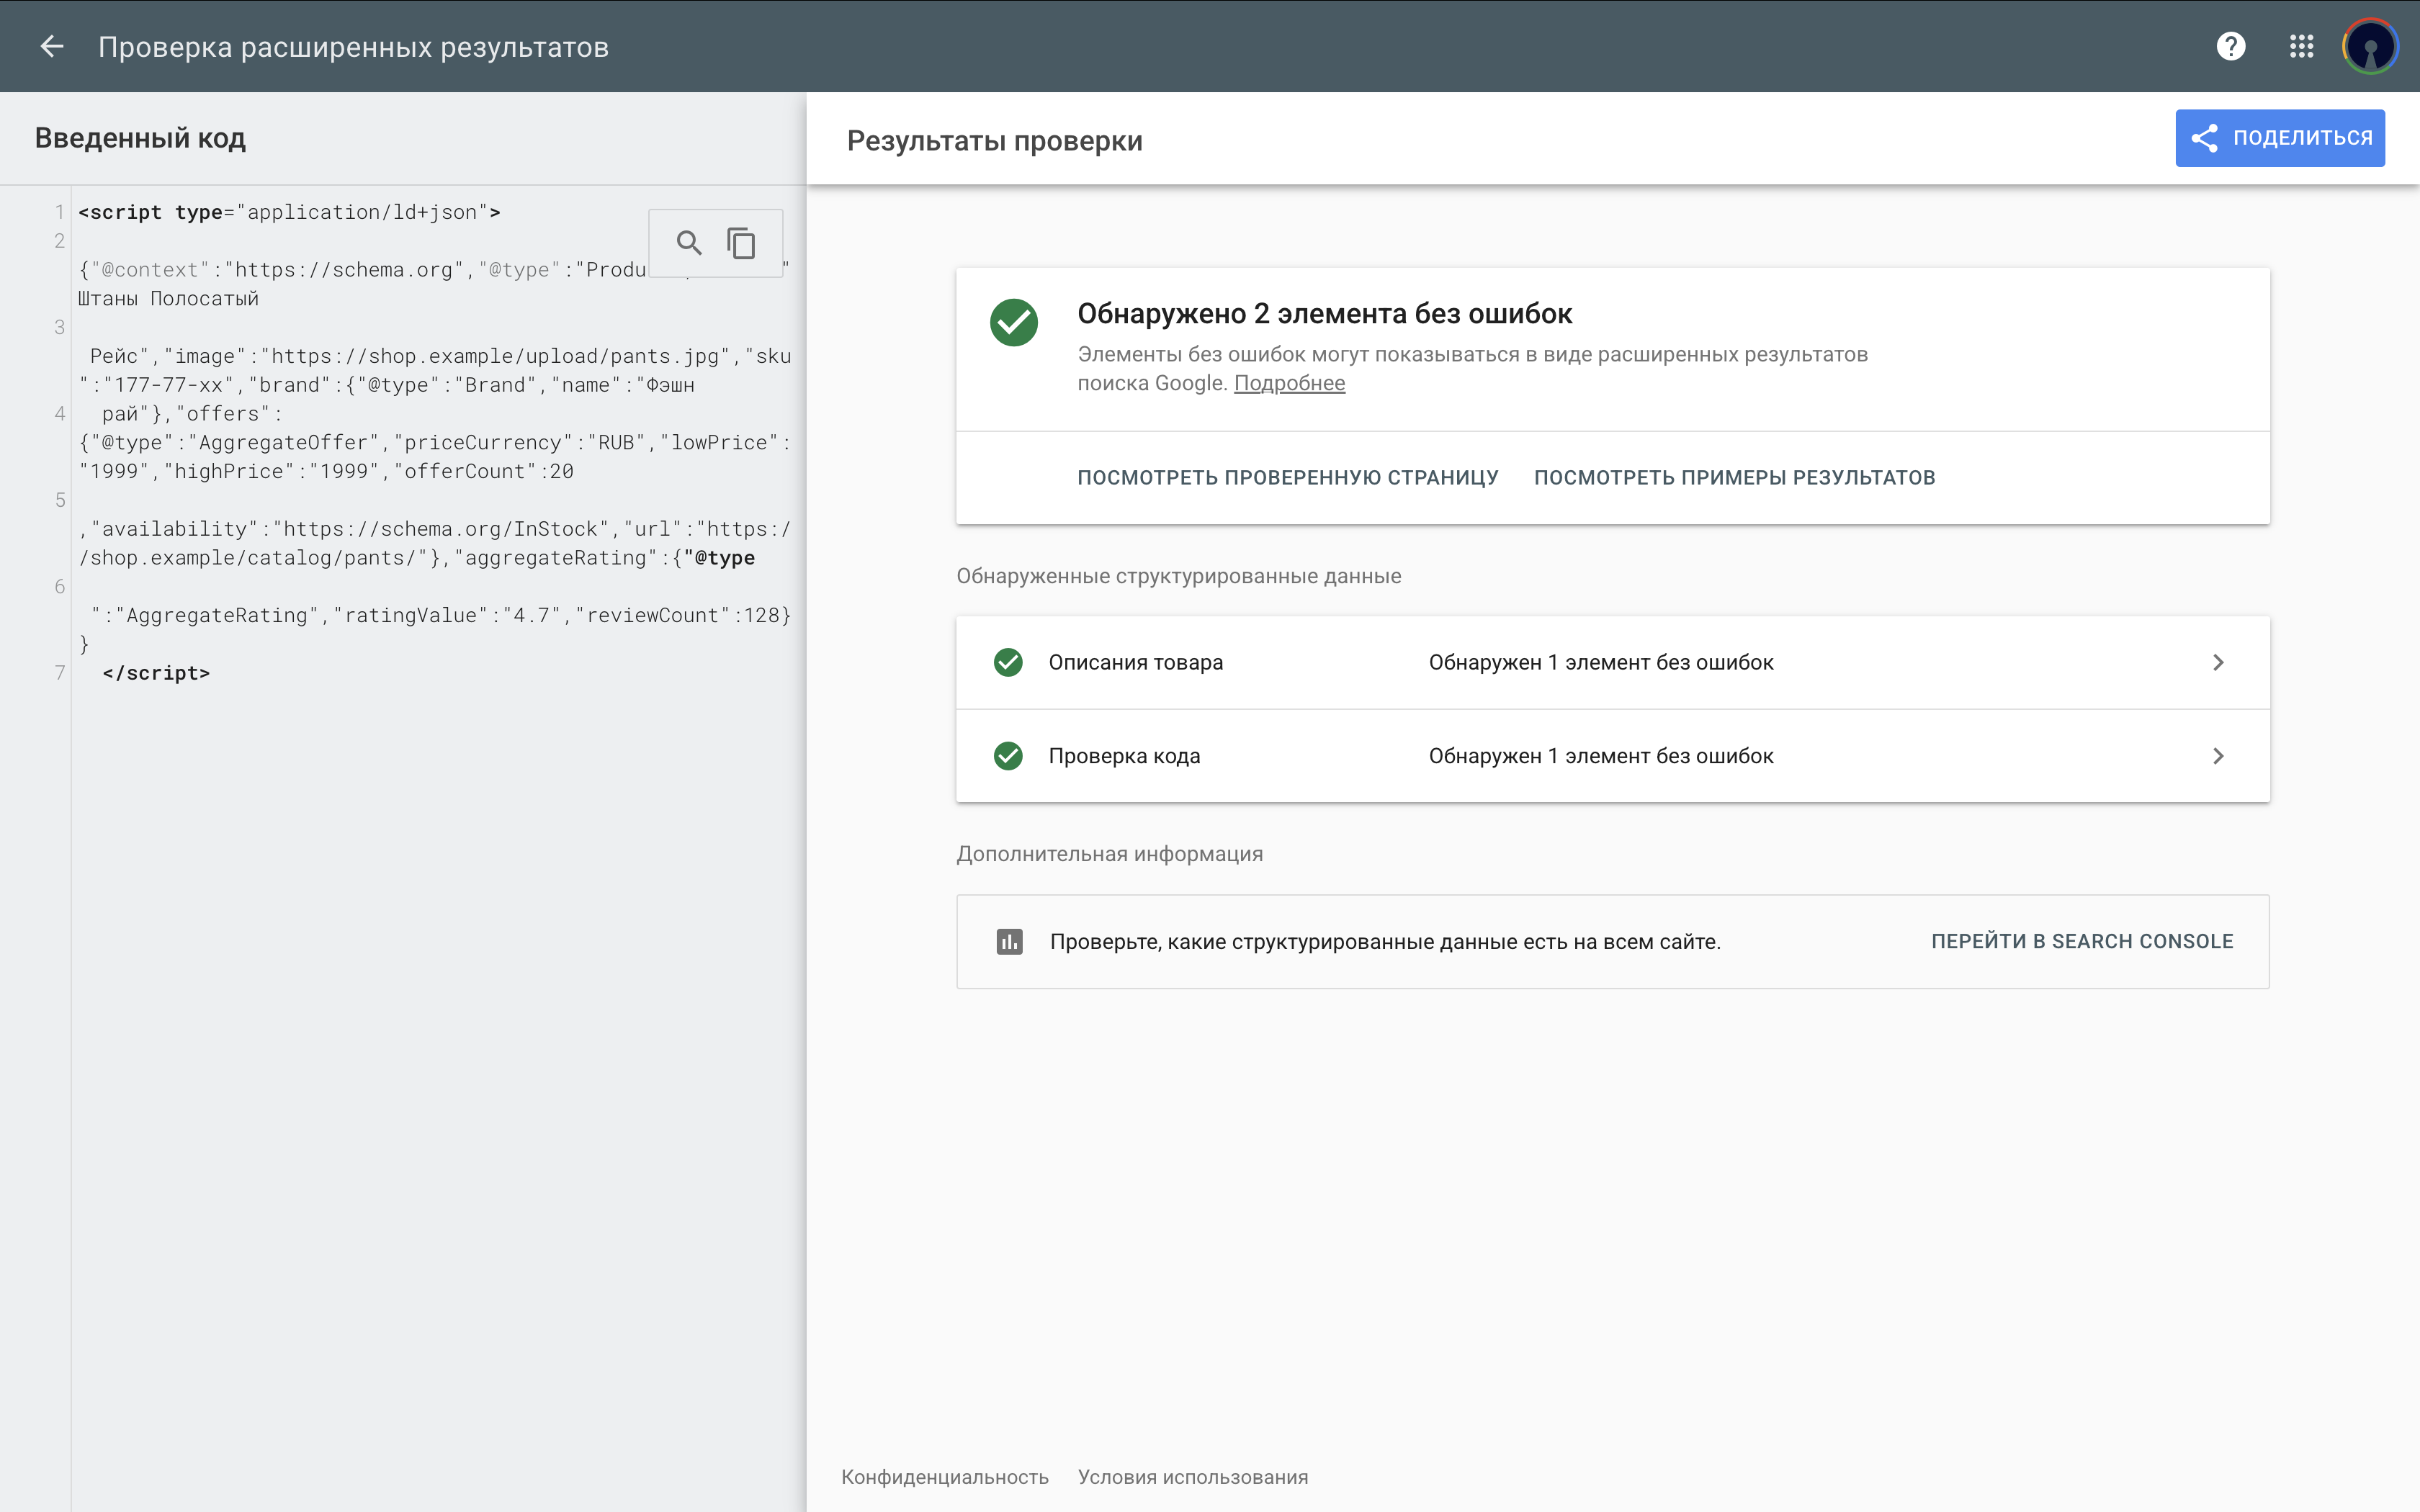This screenshot has height=1512, width=2420.
Task: Copy the entered code to clipboard
Action: tap(741, 242)
